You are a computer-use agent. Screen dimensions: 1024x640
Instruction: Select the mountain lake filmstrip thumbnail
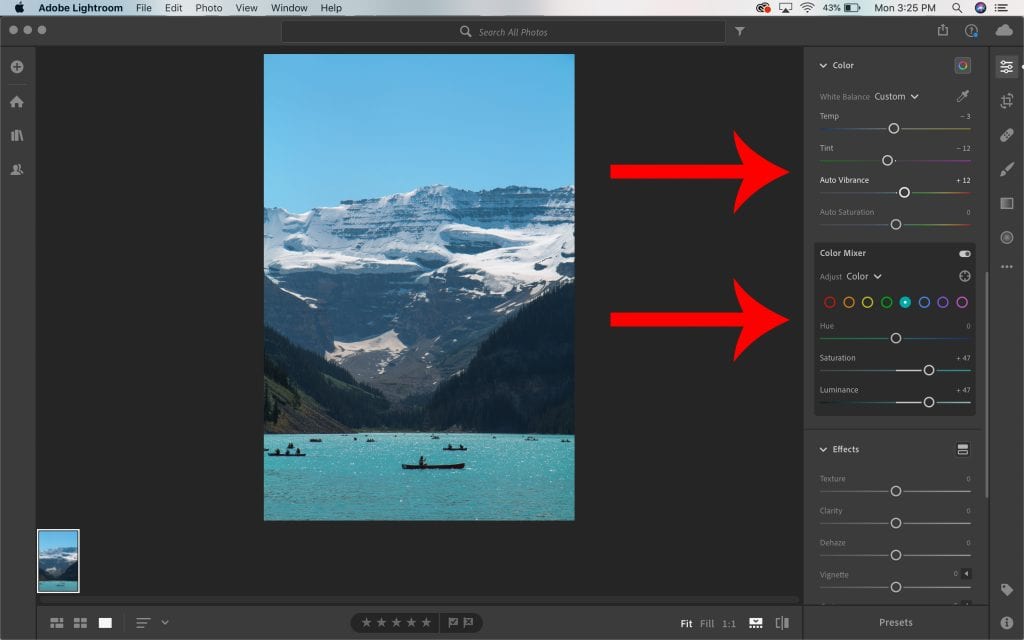(58, 561)
